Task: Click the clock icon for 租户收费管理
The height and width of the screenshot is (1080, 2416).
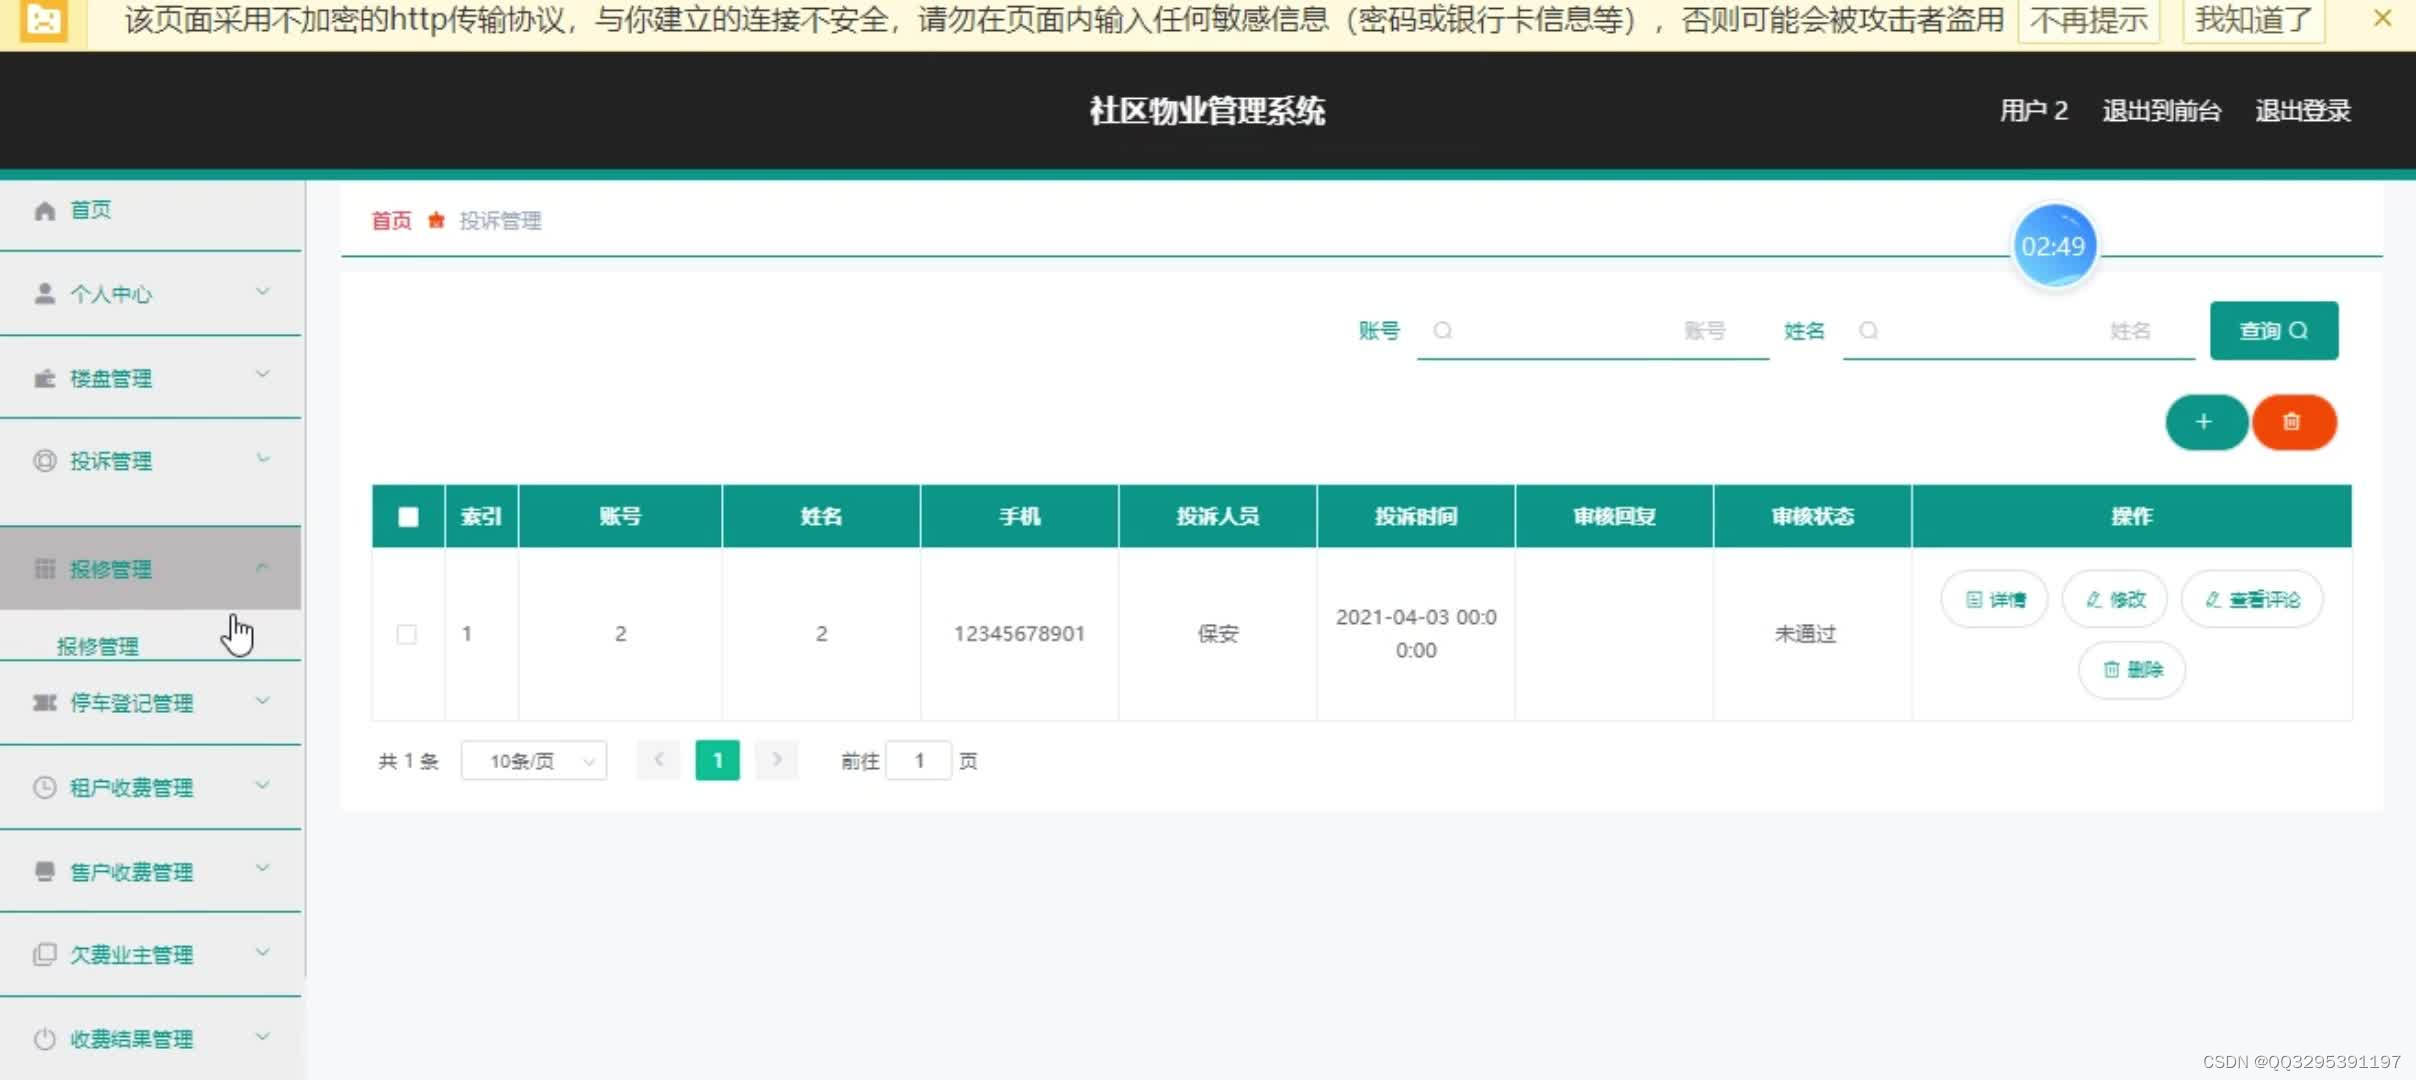Action: pos(44,787)
